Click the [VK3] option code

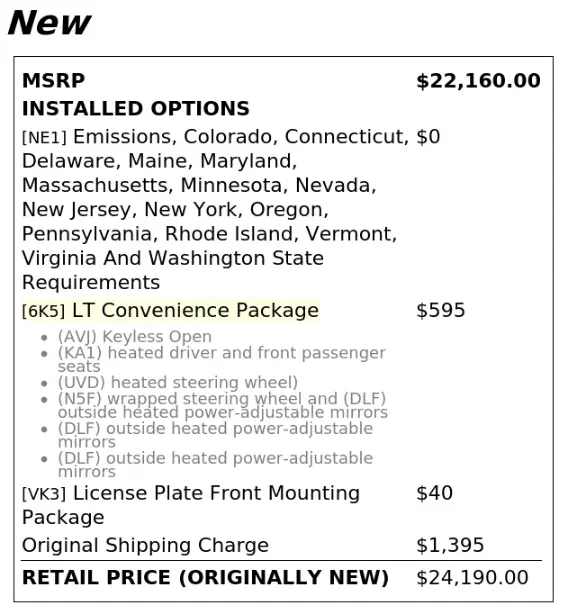[x=44, y=494]
